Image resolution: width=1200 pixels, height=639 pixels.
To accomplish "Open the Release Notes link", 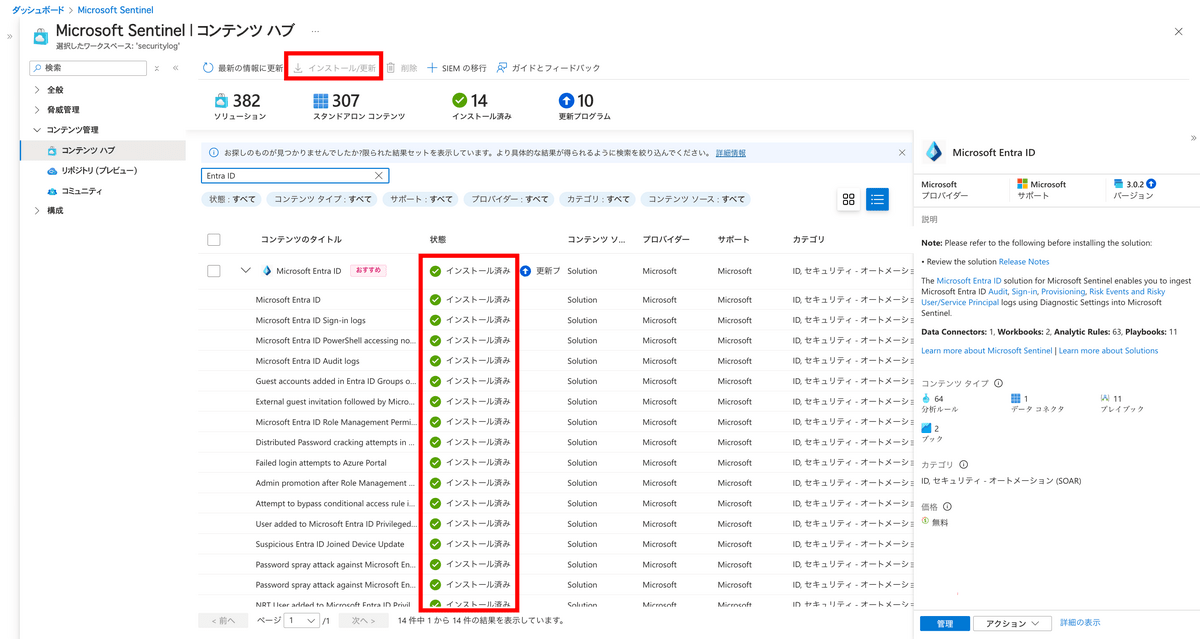I will (1024, 262).
